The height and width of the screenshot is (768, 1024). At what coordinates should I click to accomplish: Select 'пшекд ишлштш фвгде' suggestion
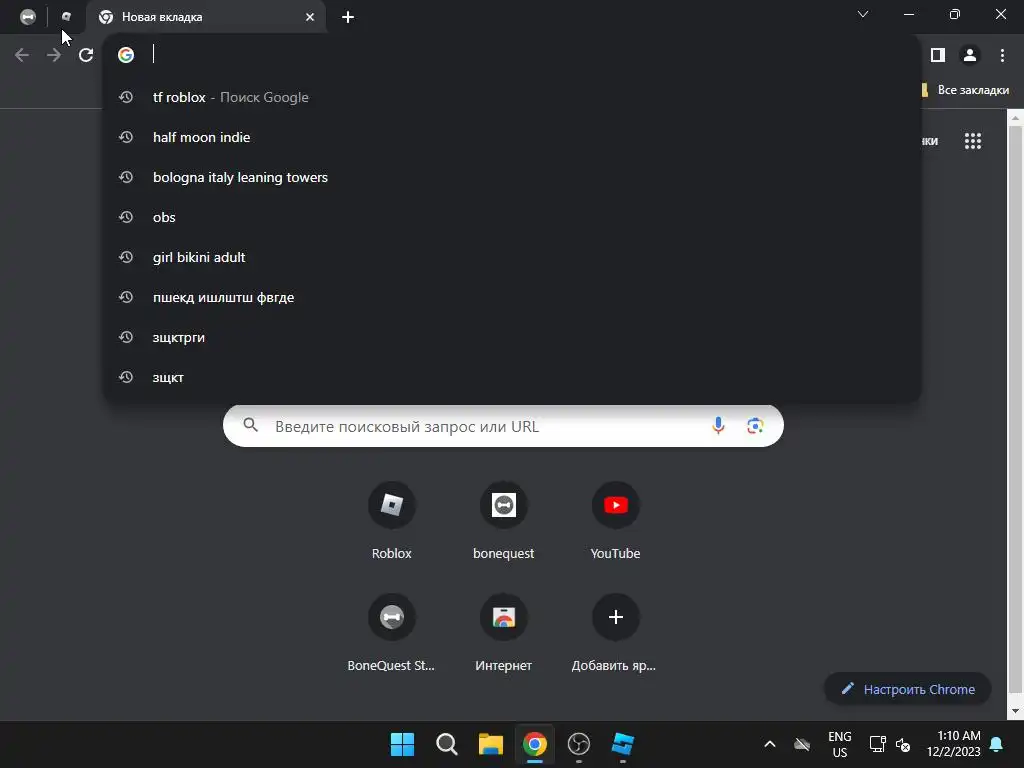[512, 297]
